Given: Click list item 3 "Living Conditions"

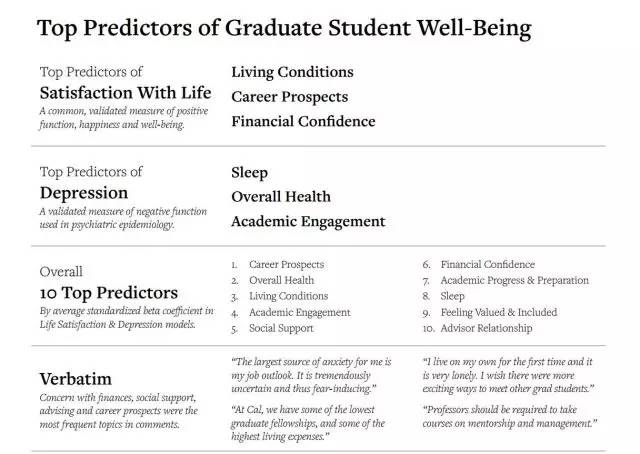Looking at the screenshot, I should point(288,296).
